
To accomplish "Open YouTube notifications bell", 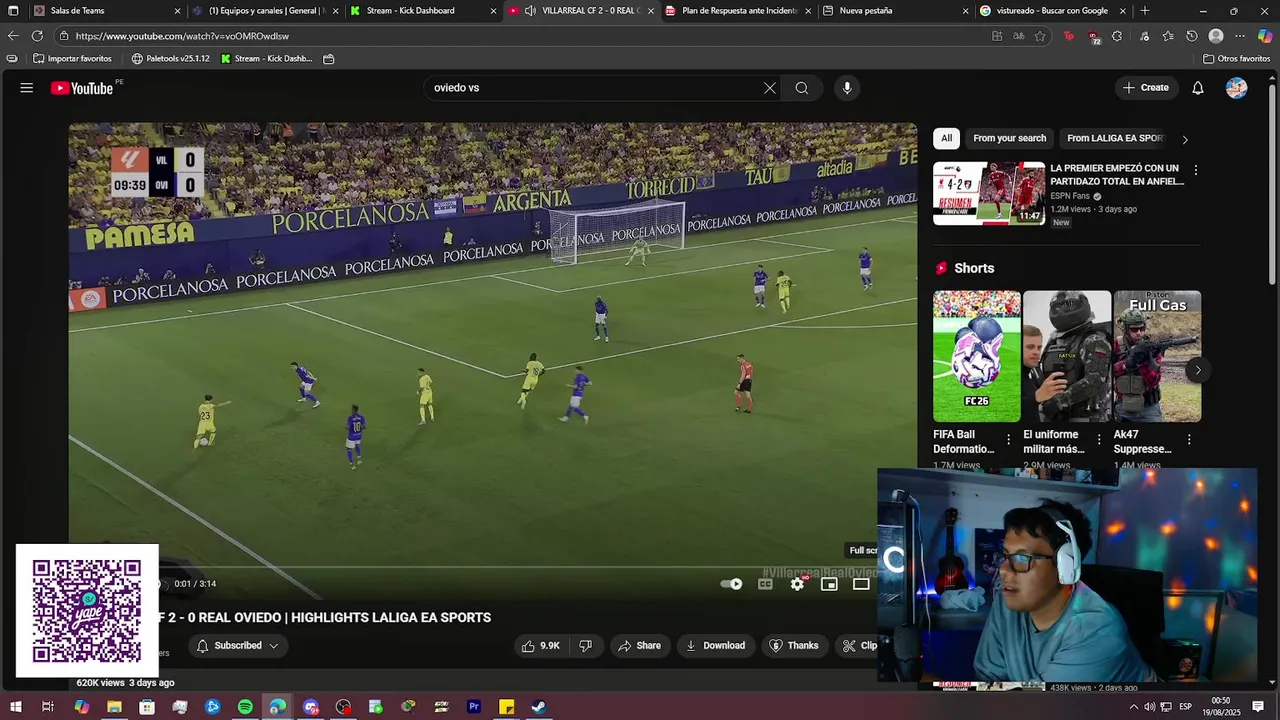I will point(1198,88).
